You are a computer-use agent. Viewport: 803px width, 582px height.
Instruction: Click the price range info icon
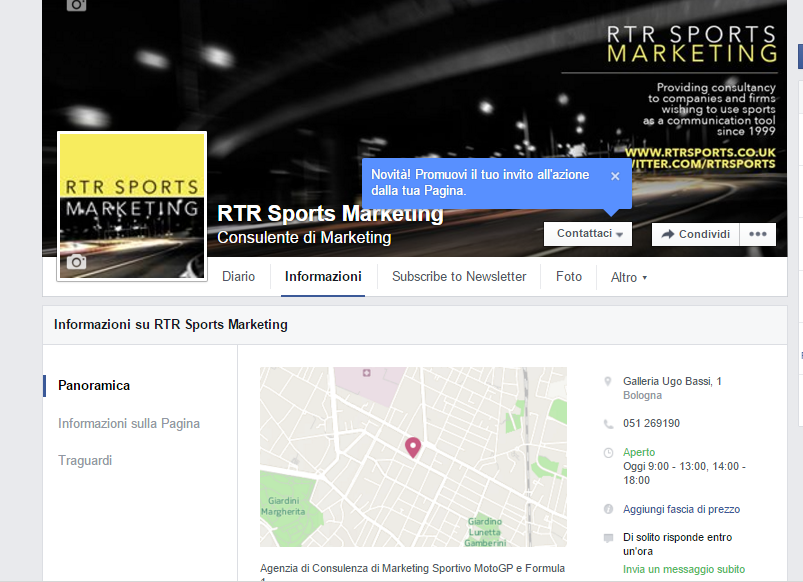pos(608,509)
